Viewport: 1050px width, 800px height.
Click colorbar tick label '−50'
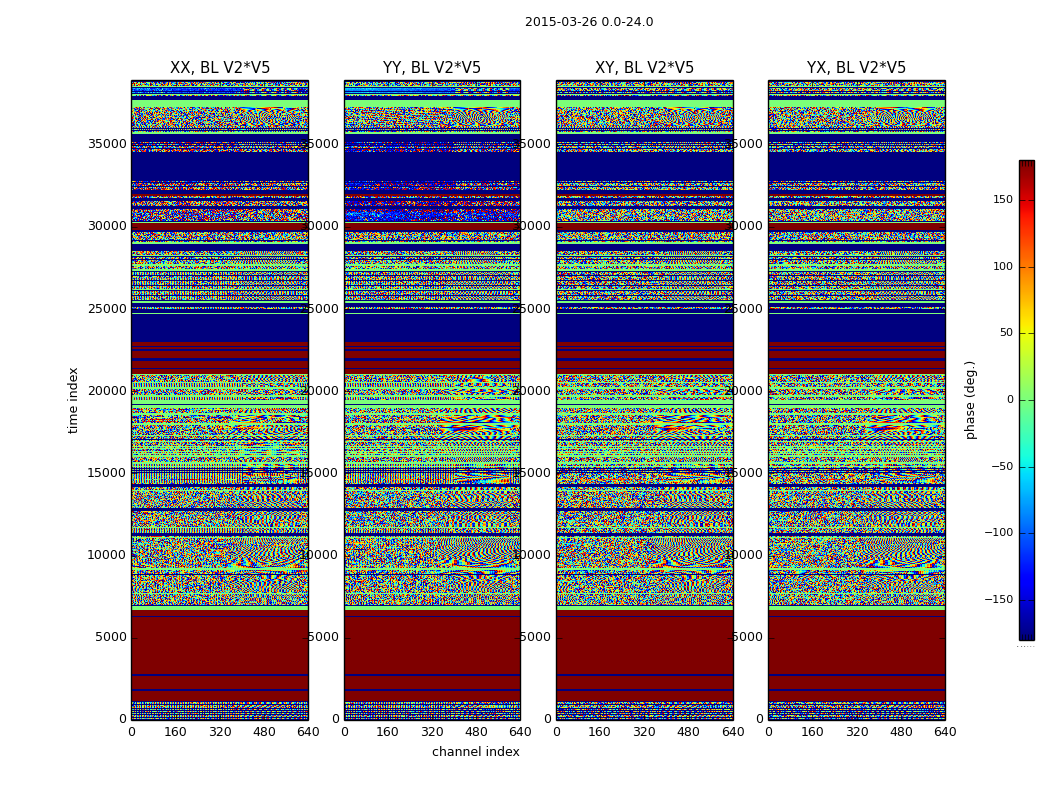click(1002, 467)
